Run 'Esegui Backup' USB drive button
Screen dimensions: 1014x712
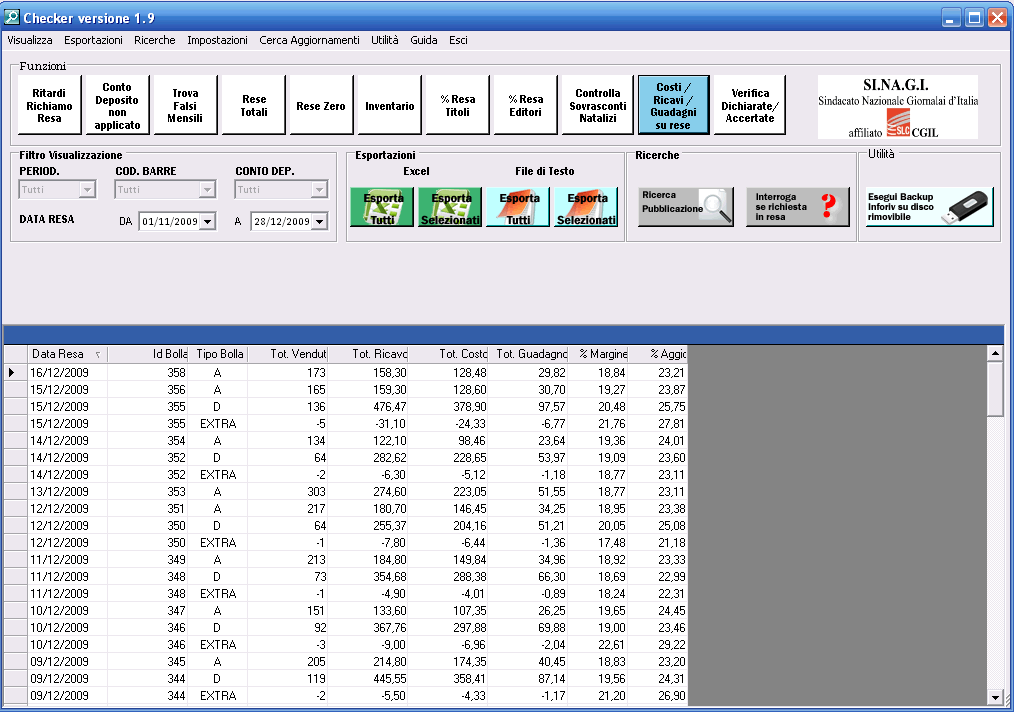929,207
